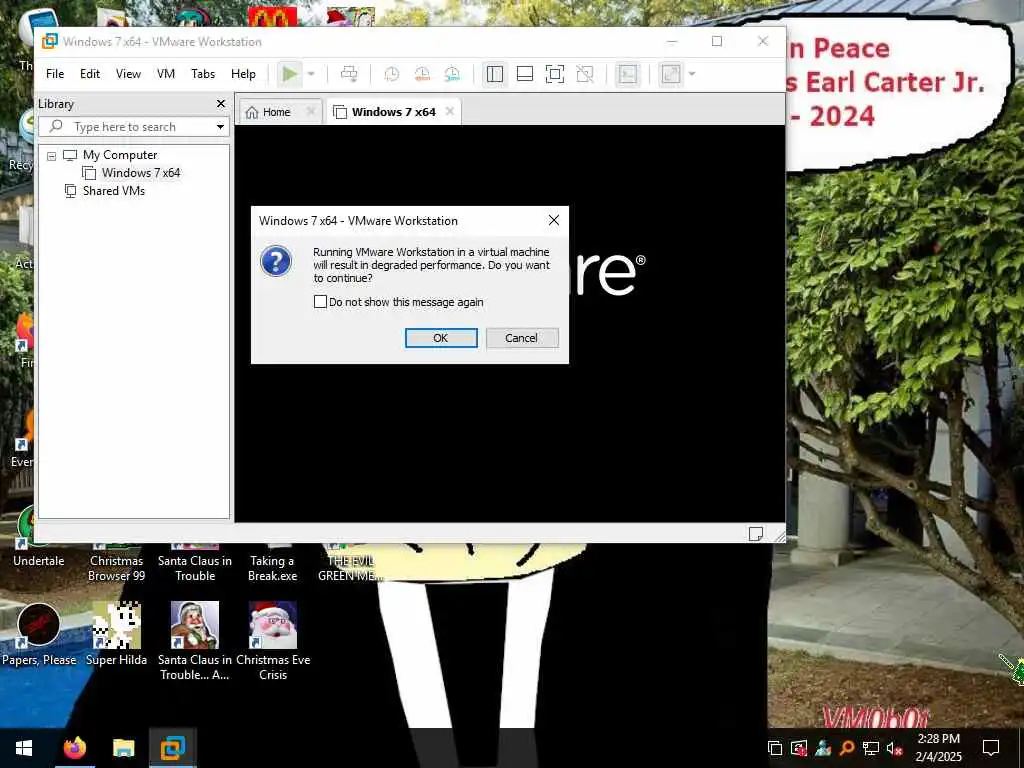Click the Christmas Eve Crisis desktop icon
Image resolution: width=1024 pixels, height=768 pixels.
pyautogui.click(x=273, y=641)
